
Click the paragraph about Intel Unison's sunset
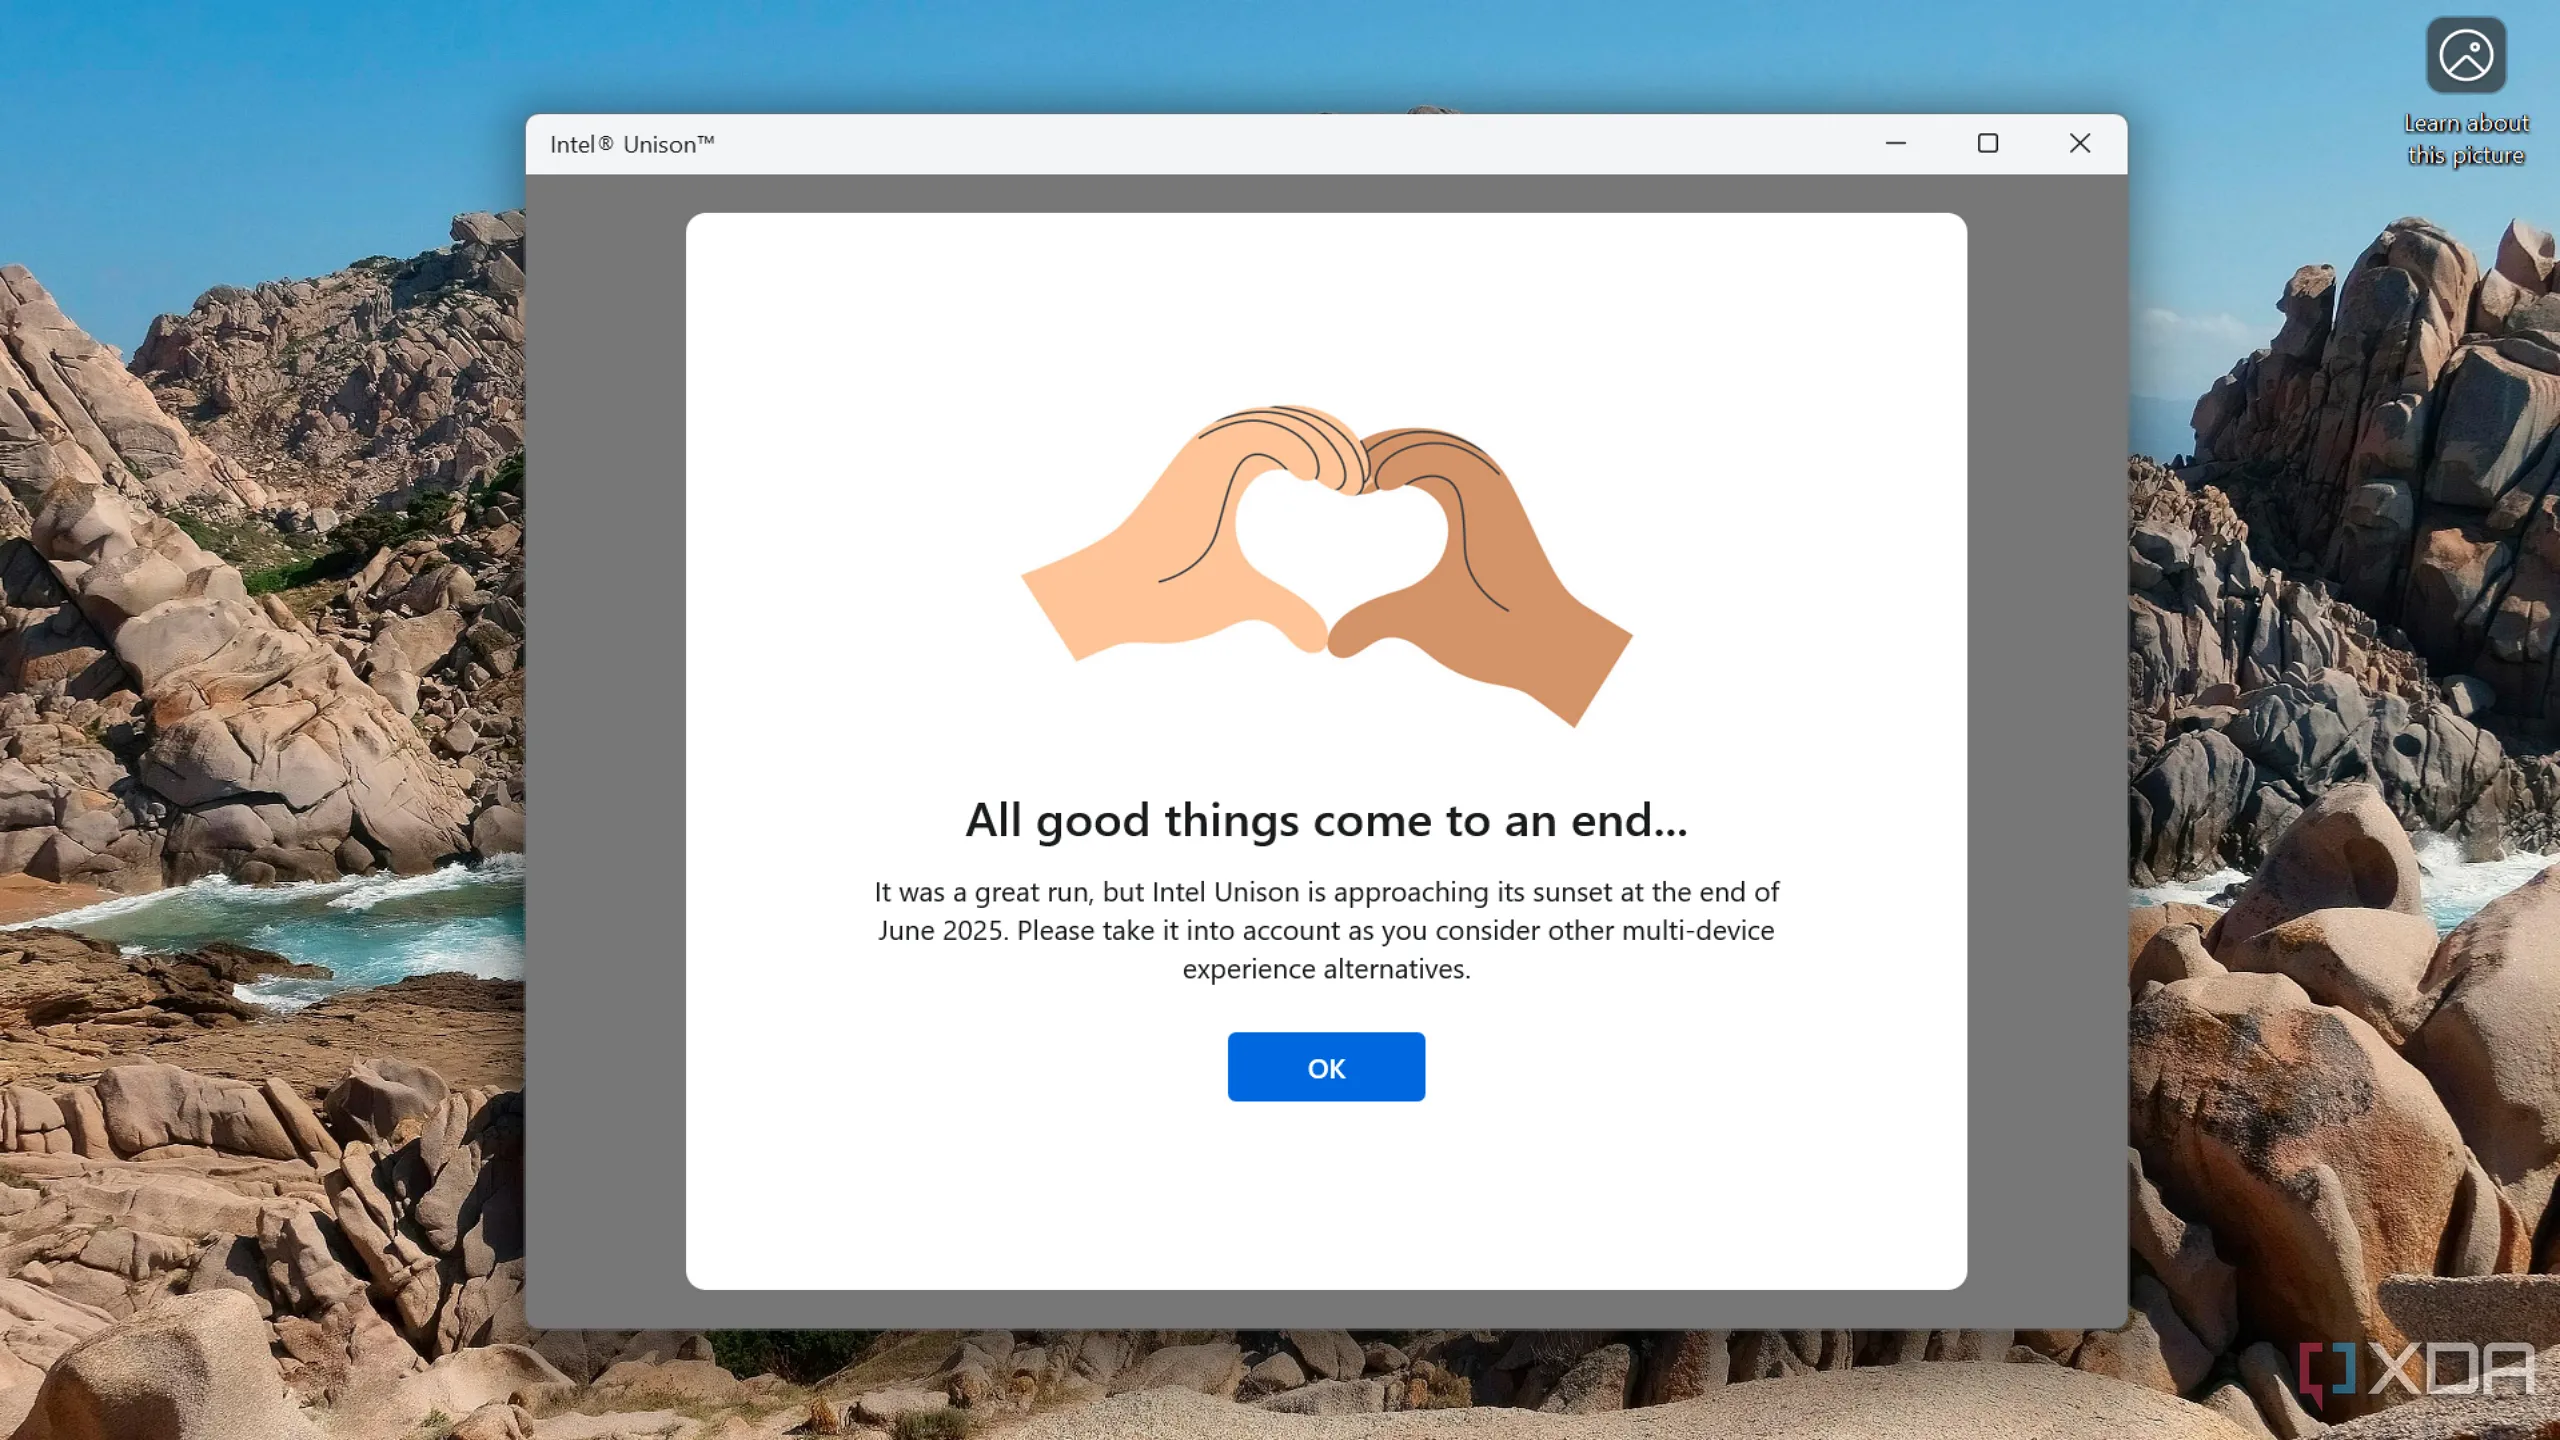coord(1326,931)
